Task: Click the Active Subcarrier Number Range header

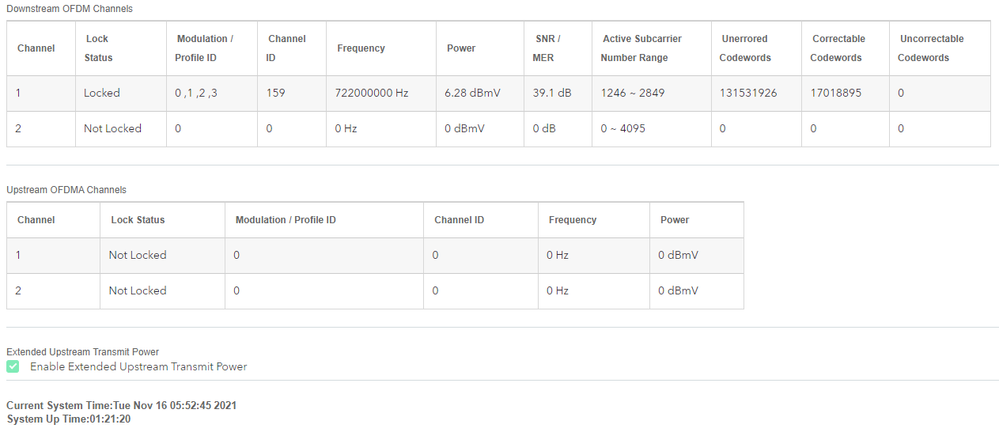Action: pyautogui.click(x=642, y=48)
